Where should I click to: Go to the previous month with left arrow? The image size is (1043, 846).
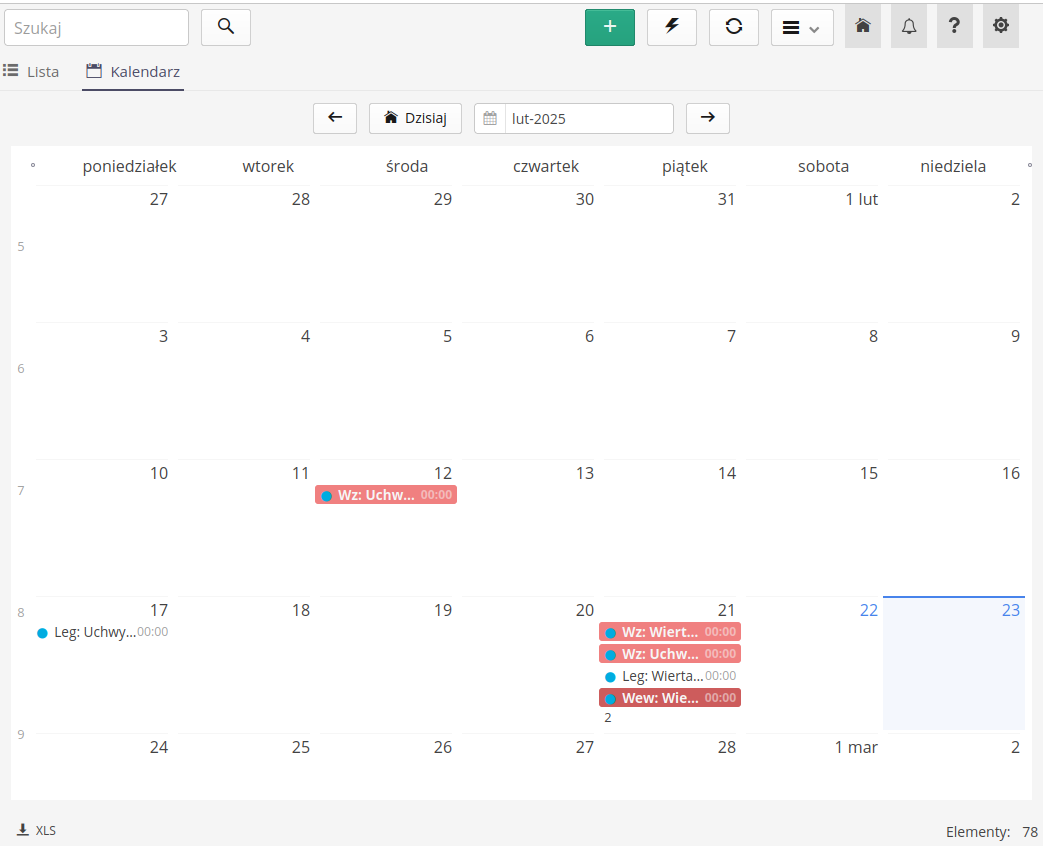tap(335, 118)
